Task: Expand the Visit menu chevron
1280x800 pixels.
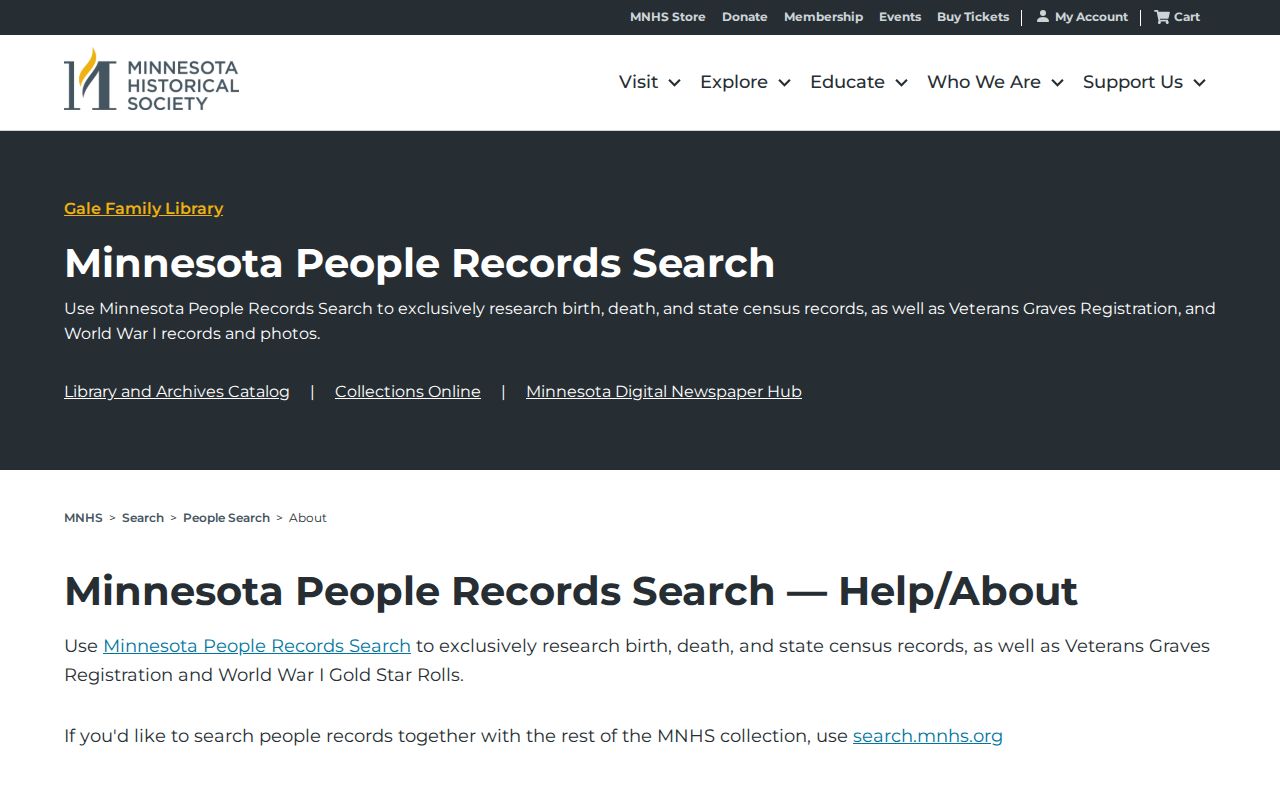Action: pyautogui.click(x=675, y=83)
